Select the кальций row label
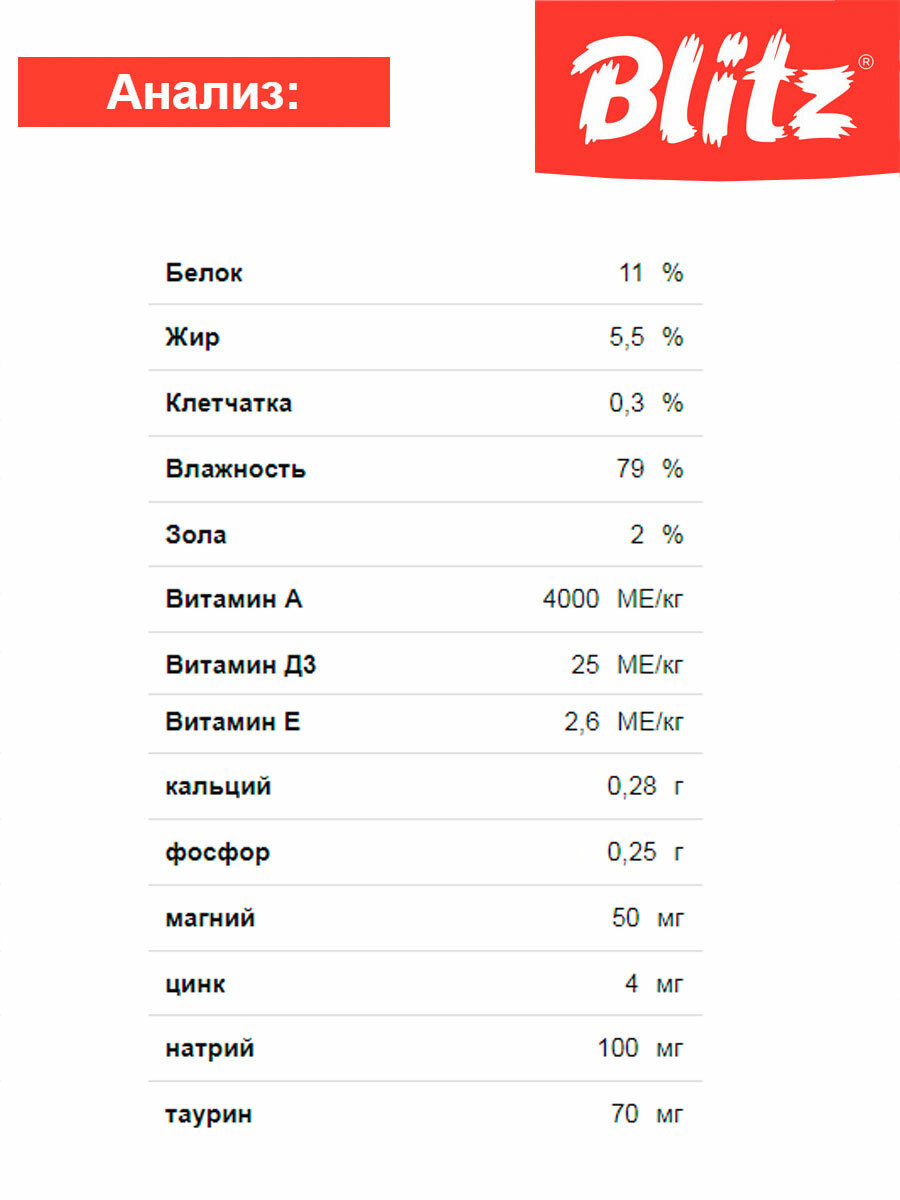The width and height of the screenshot is (900, 1200). click(x=218, y=787)
